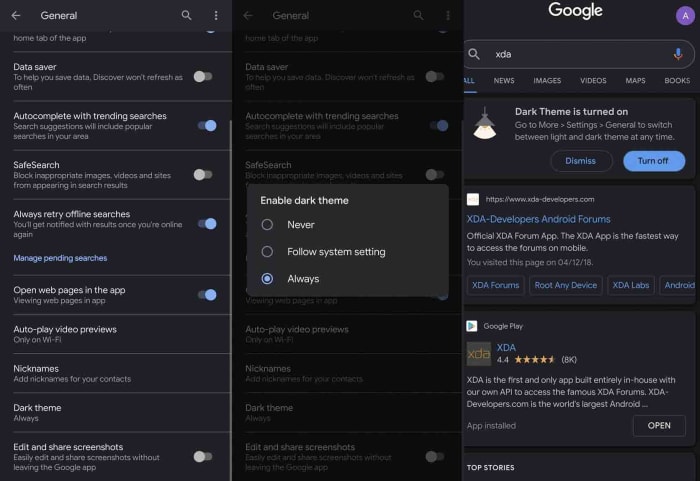Turn off dark theme via the card button
700x481 pixels.
point(654,161)
